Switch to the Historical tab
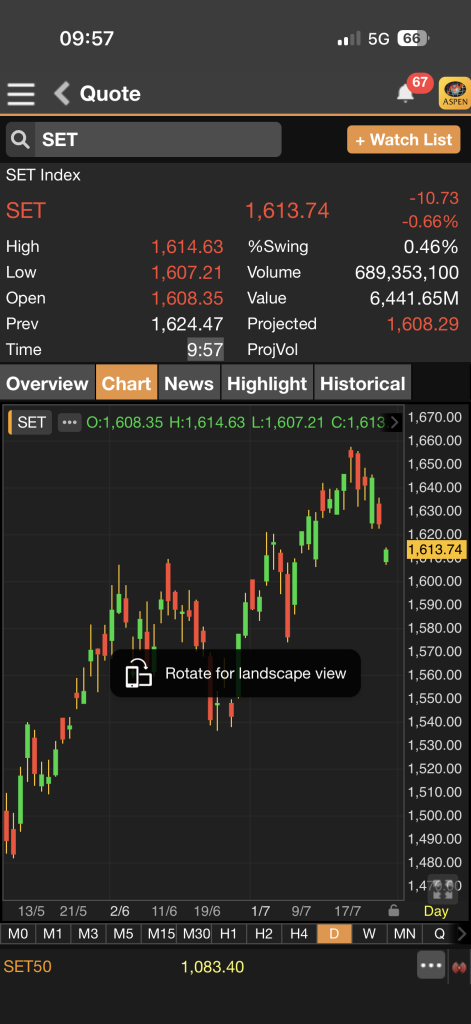 (x=363, y=383)
